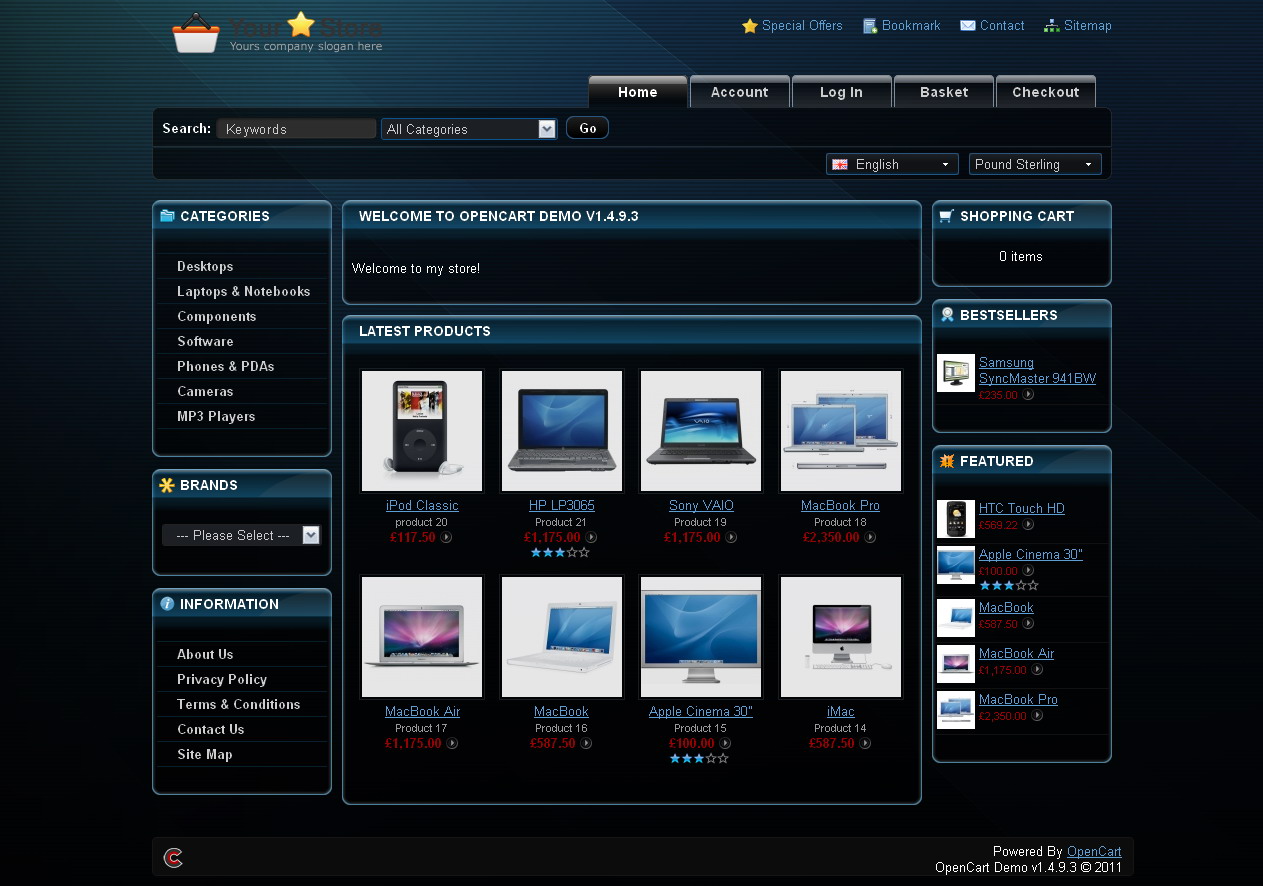
Task: Add Samsung SyncMaster via arrow icon
Action: [x=1028, y=395]
